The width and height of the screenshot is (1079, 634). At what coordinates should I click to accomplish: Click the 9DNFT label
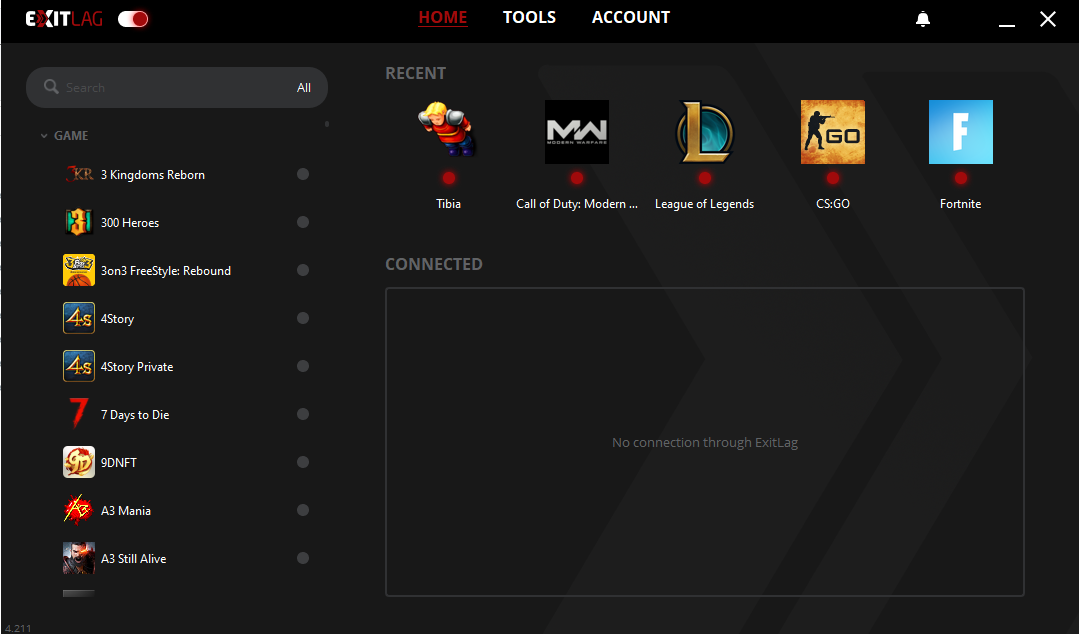[118, 463]
